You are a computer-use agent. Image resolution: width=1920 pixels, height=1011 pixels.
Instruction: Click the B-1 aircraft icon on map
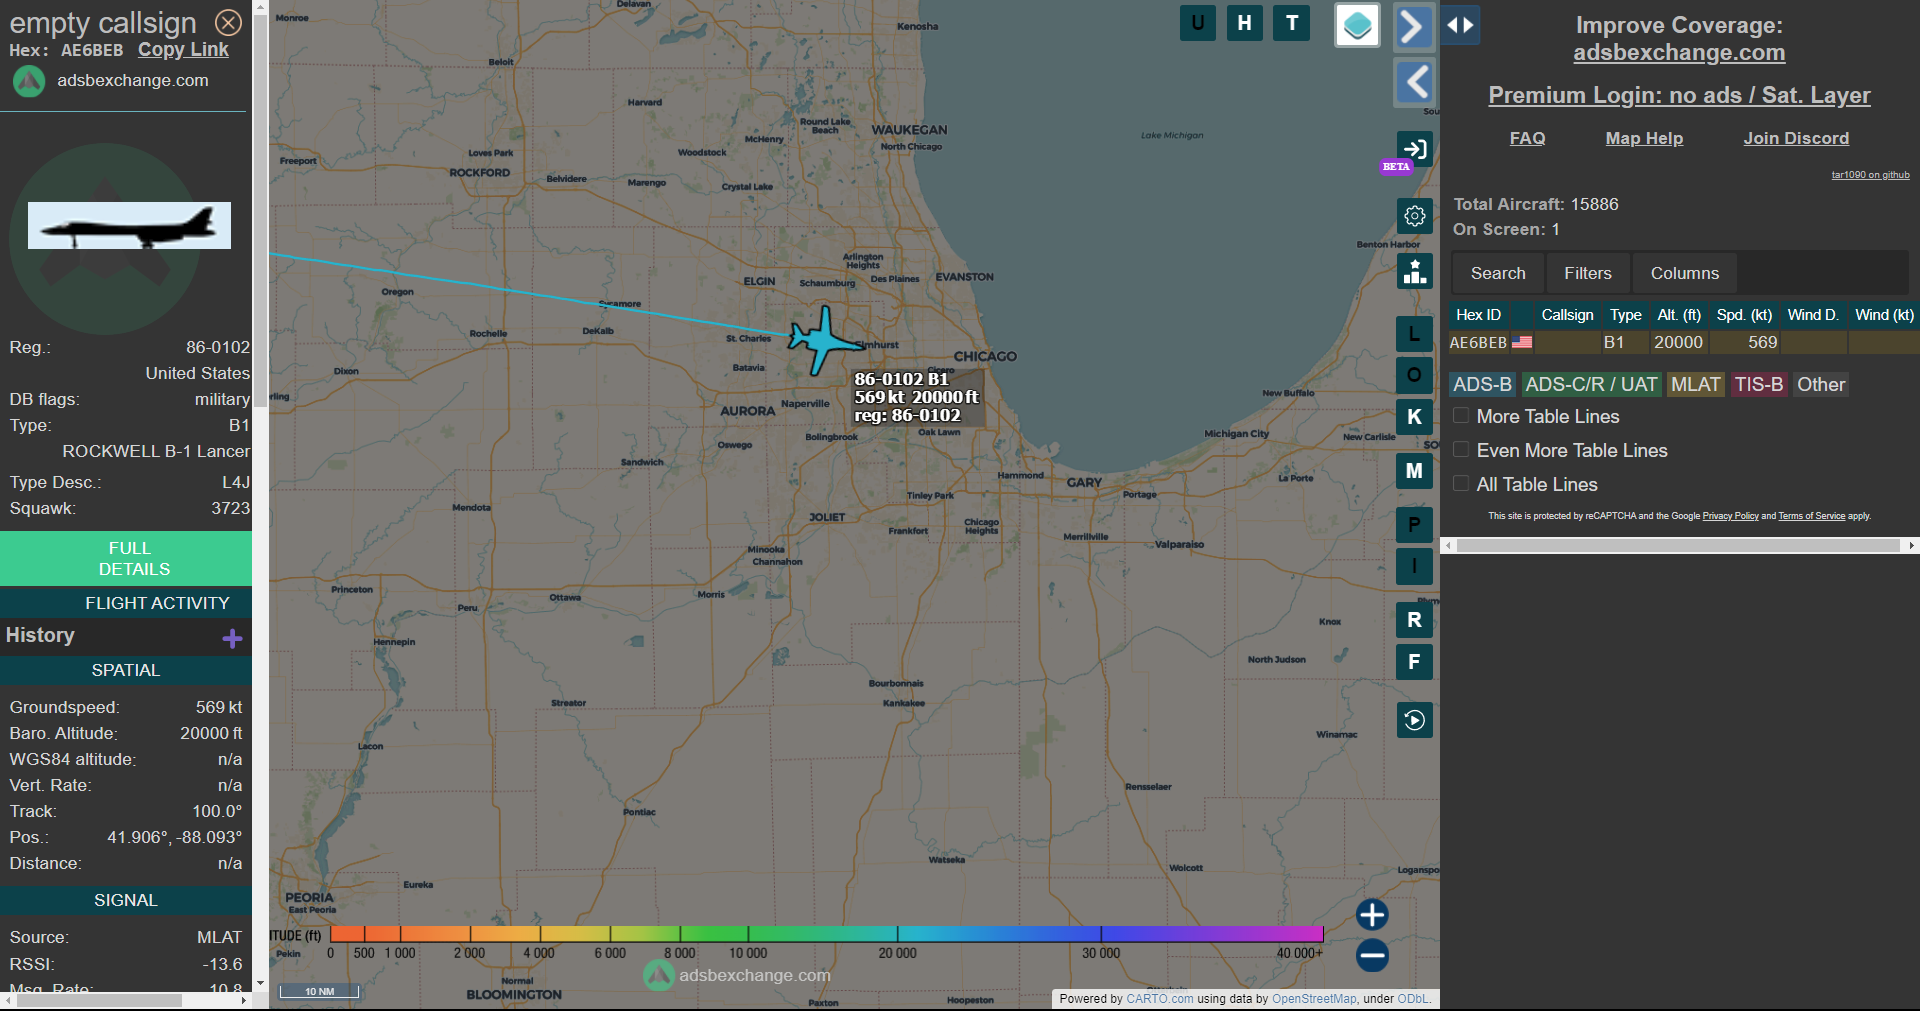click(825, 341)
